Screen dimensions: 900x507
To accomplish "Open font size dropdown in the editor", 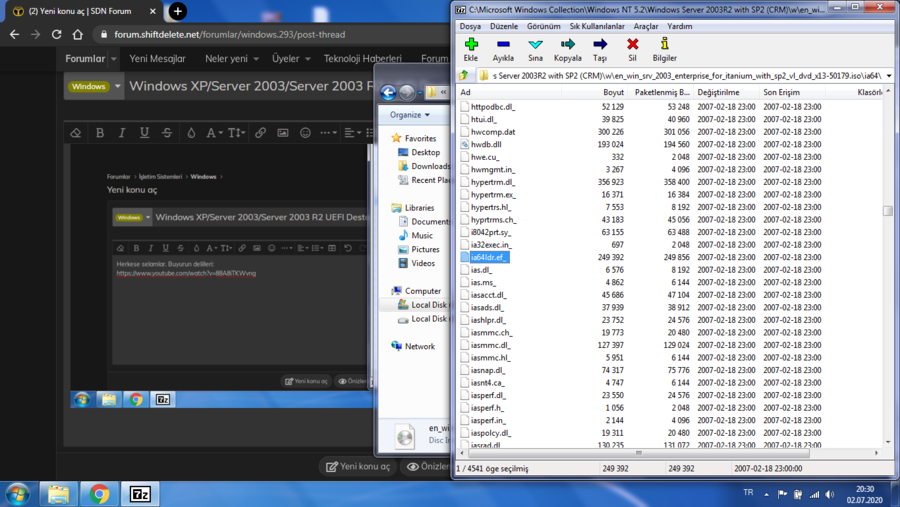I will tap(236, 133).
